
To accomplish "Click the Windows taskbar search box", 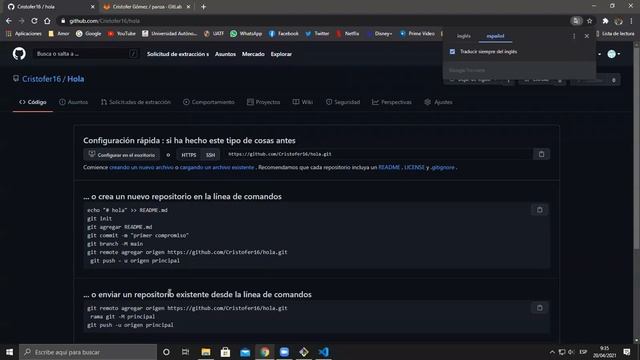I will (88, 352).
